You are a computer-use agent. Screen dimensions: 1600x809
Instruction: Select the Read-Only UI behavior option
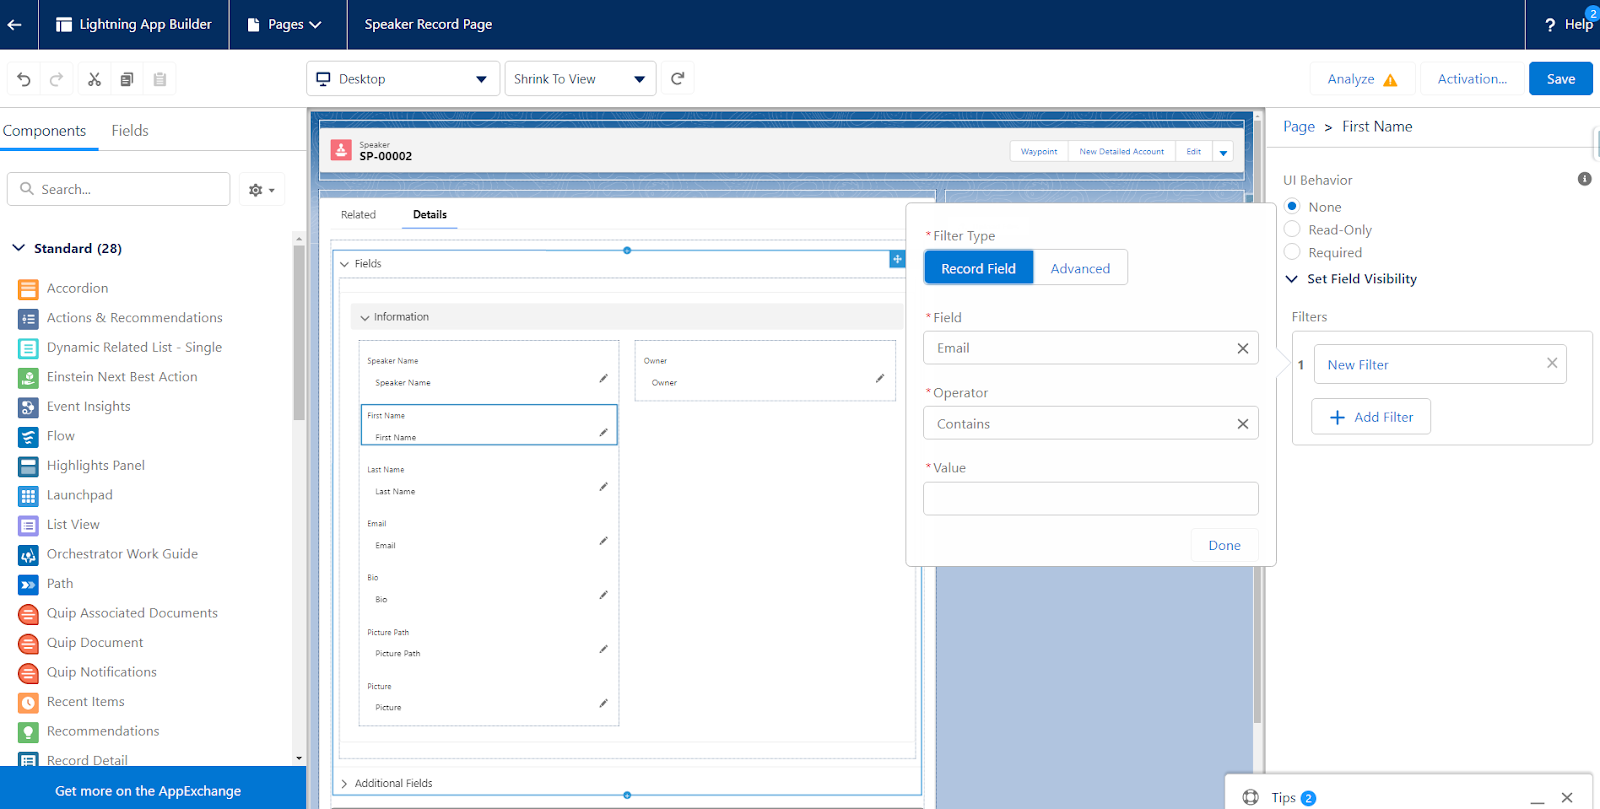click(1292, 229)
